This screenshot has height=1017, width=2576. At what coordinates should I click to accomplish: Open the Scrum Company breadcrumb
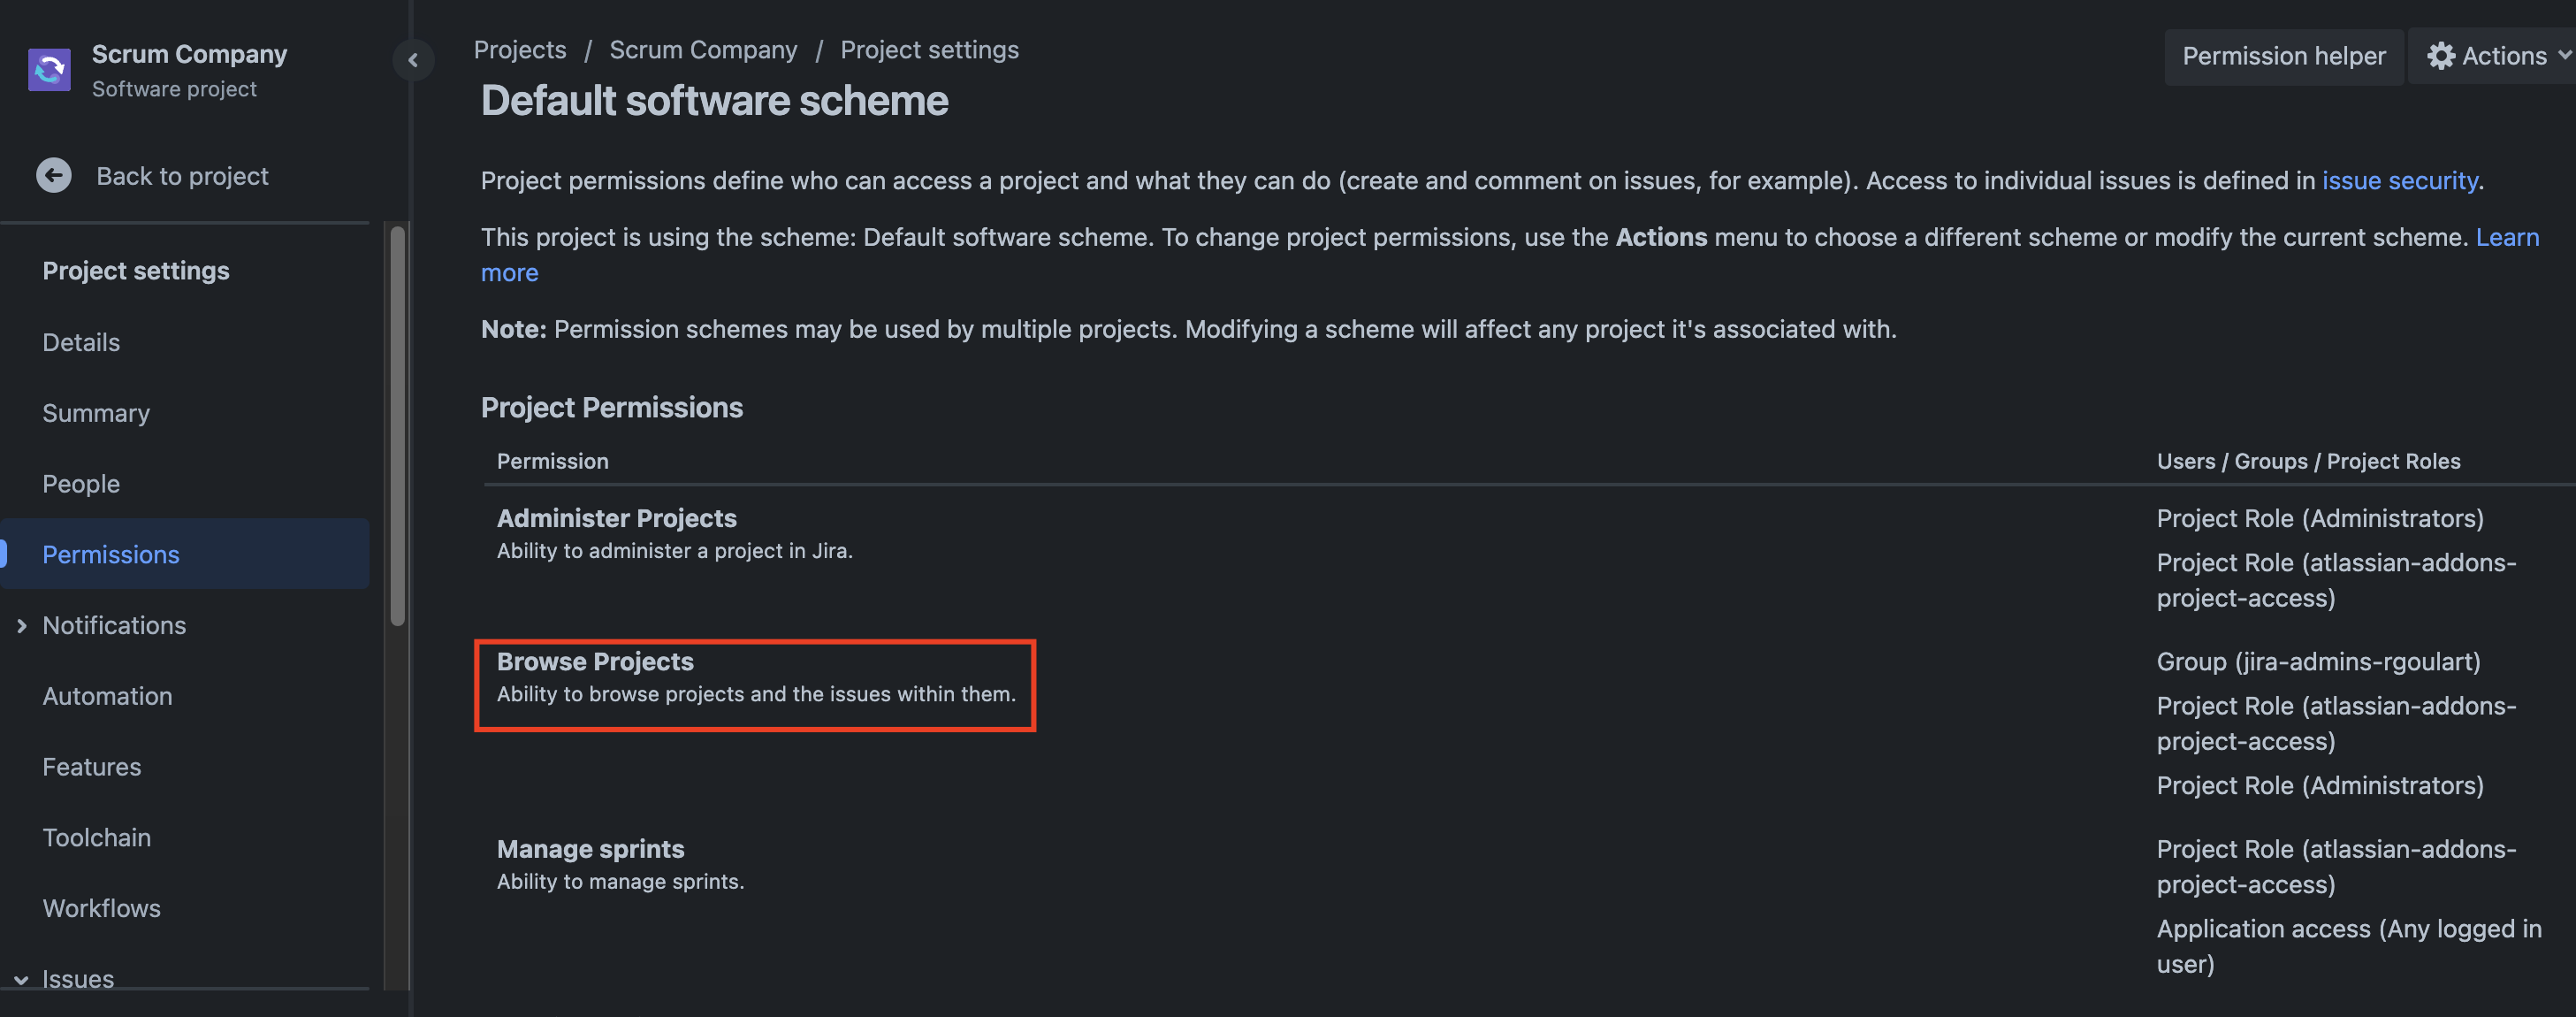(x=703, y=49)
